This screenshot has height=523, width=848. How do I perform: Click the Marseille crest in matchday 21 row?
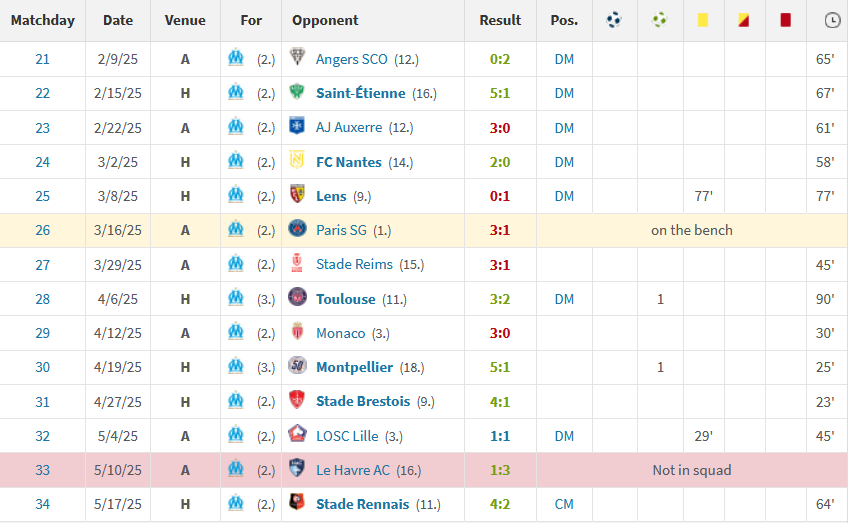click(x=236, y=57)
